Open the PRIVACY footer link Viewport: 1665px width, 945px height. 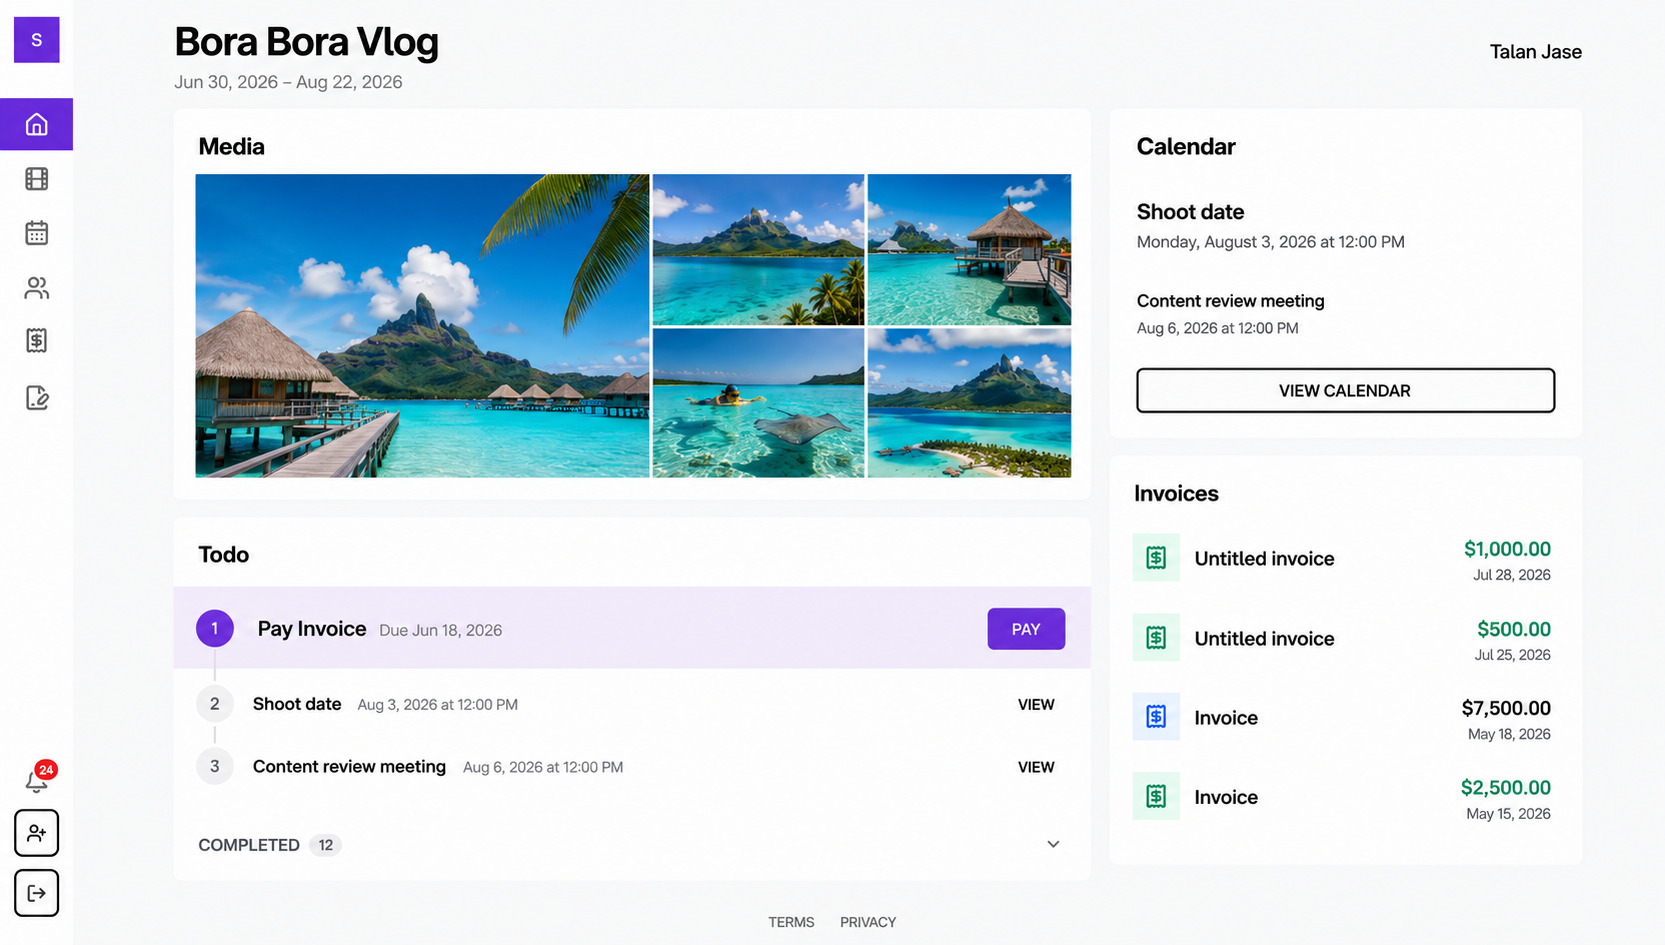(868, 922)
